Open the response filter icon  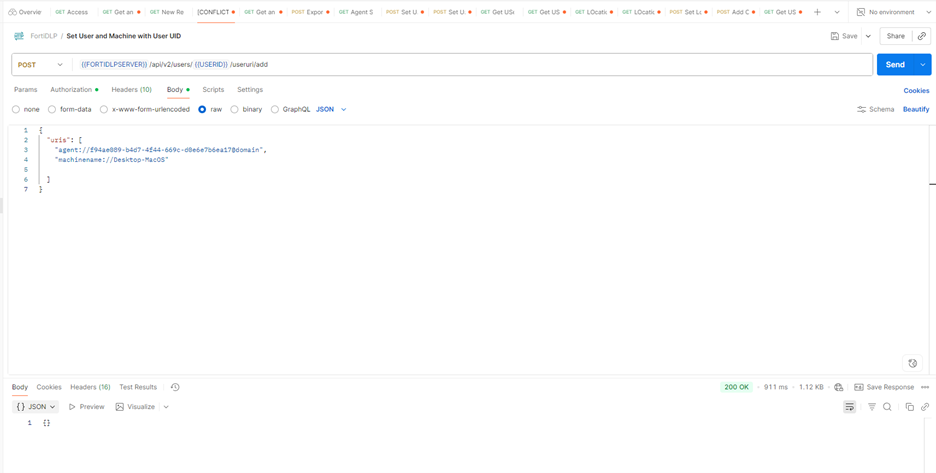(872, 407)
